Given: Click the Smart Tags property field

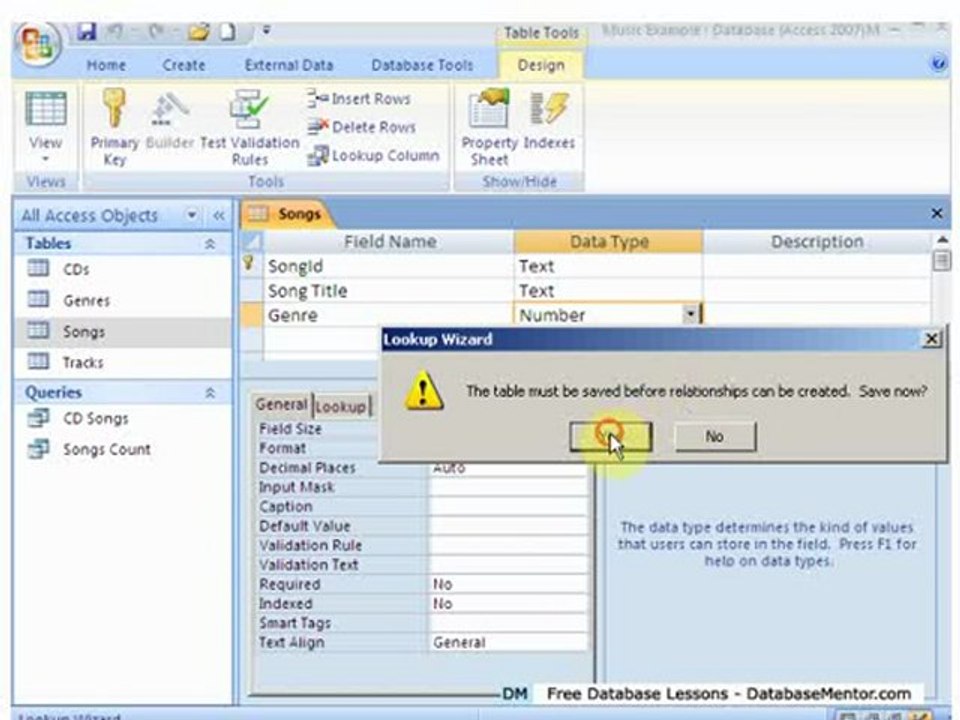Looking at the screenshot, I should (x=508, y=623).
